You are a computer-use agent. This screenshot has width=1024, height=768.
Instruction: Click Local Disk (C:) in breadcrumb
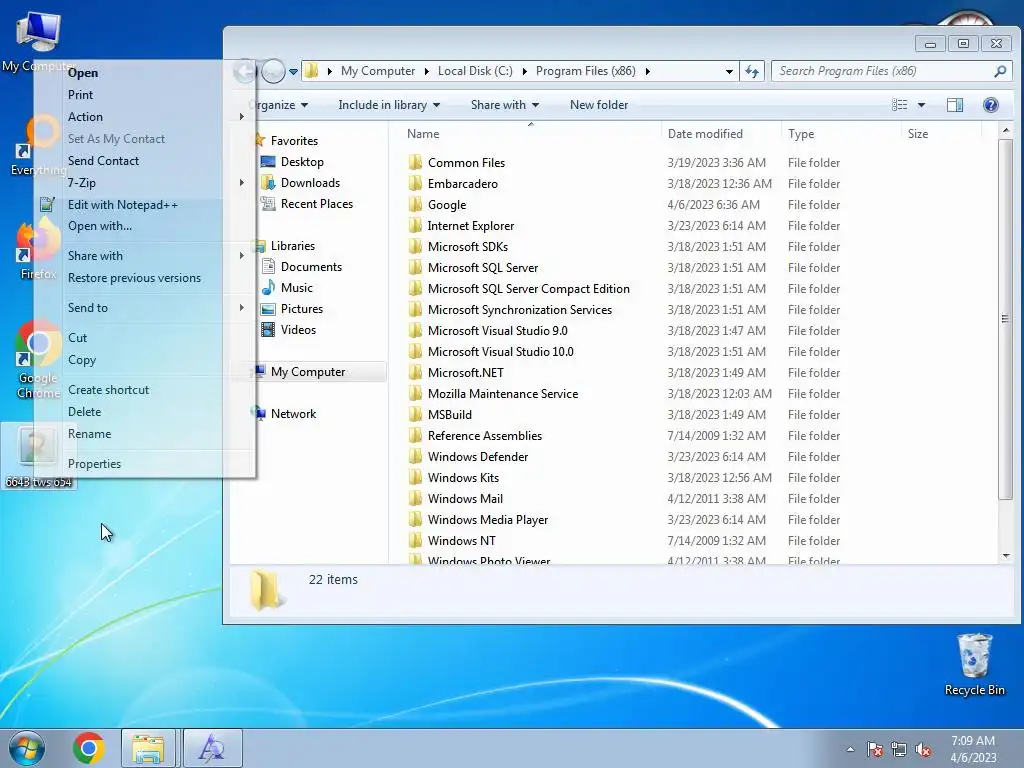475,71
